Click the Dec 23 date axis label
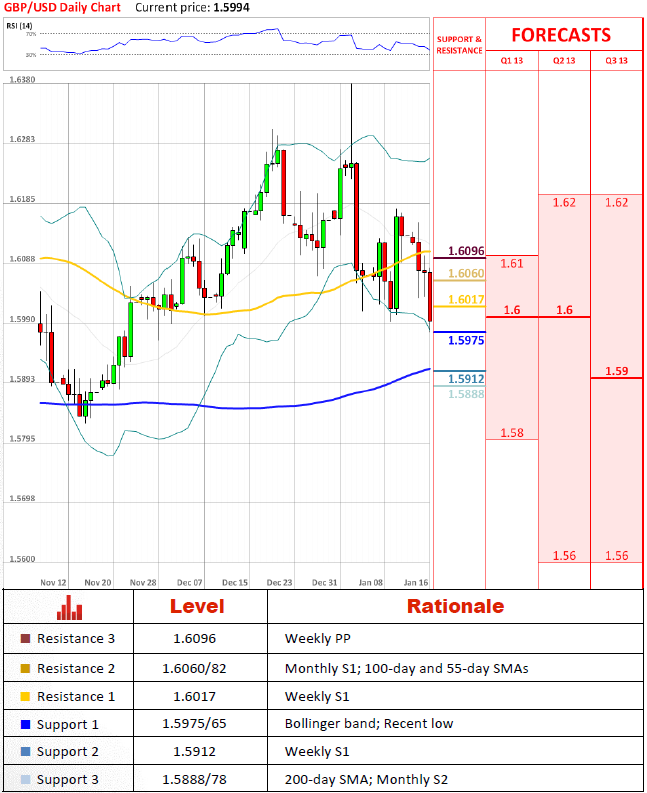 coord(279,583)
